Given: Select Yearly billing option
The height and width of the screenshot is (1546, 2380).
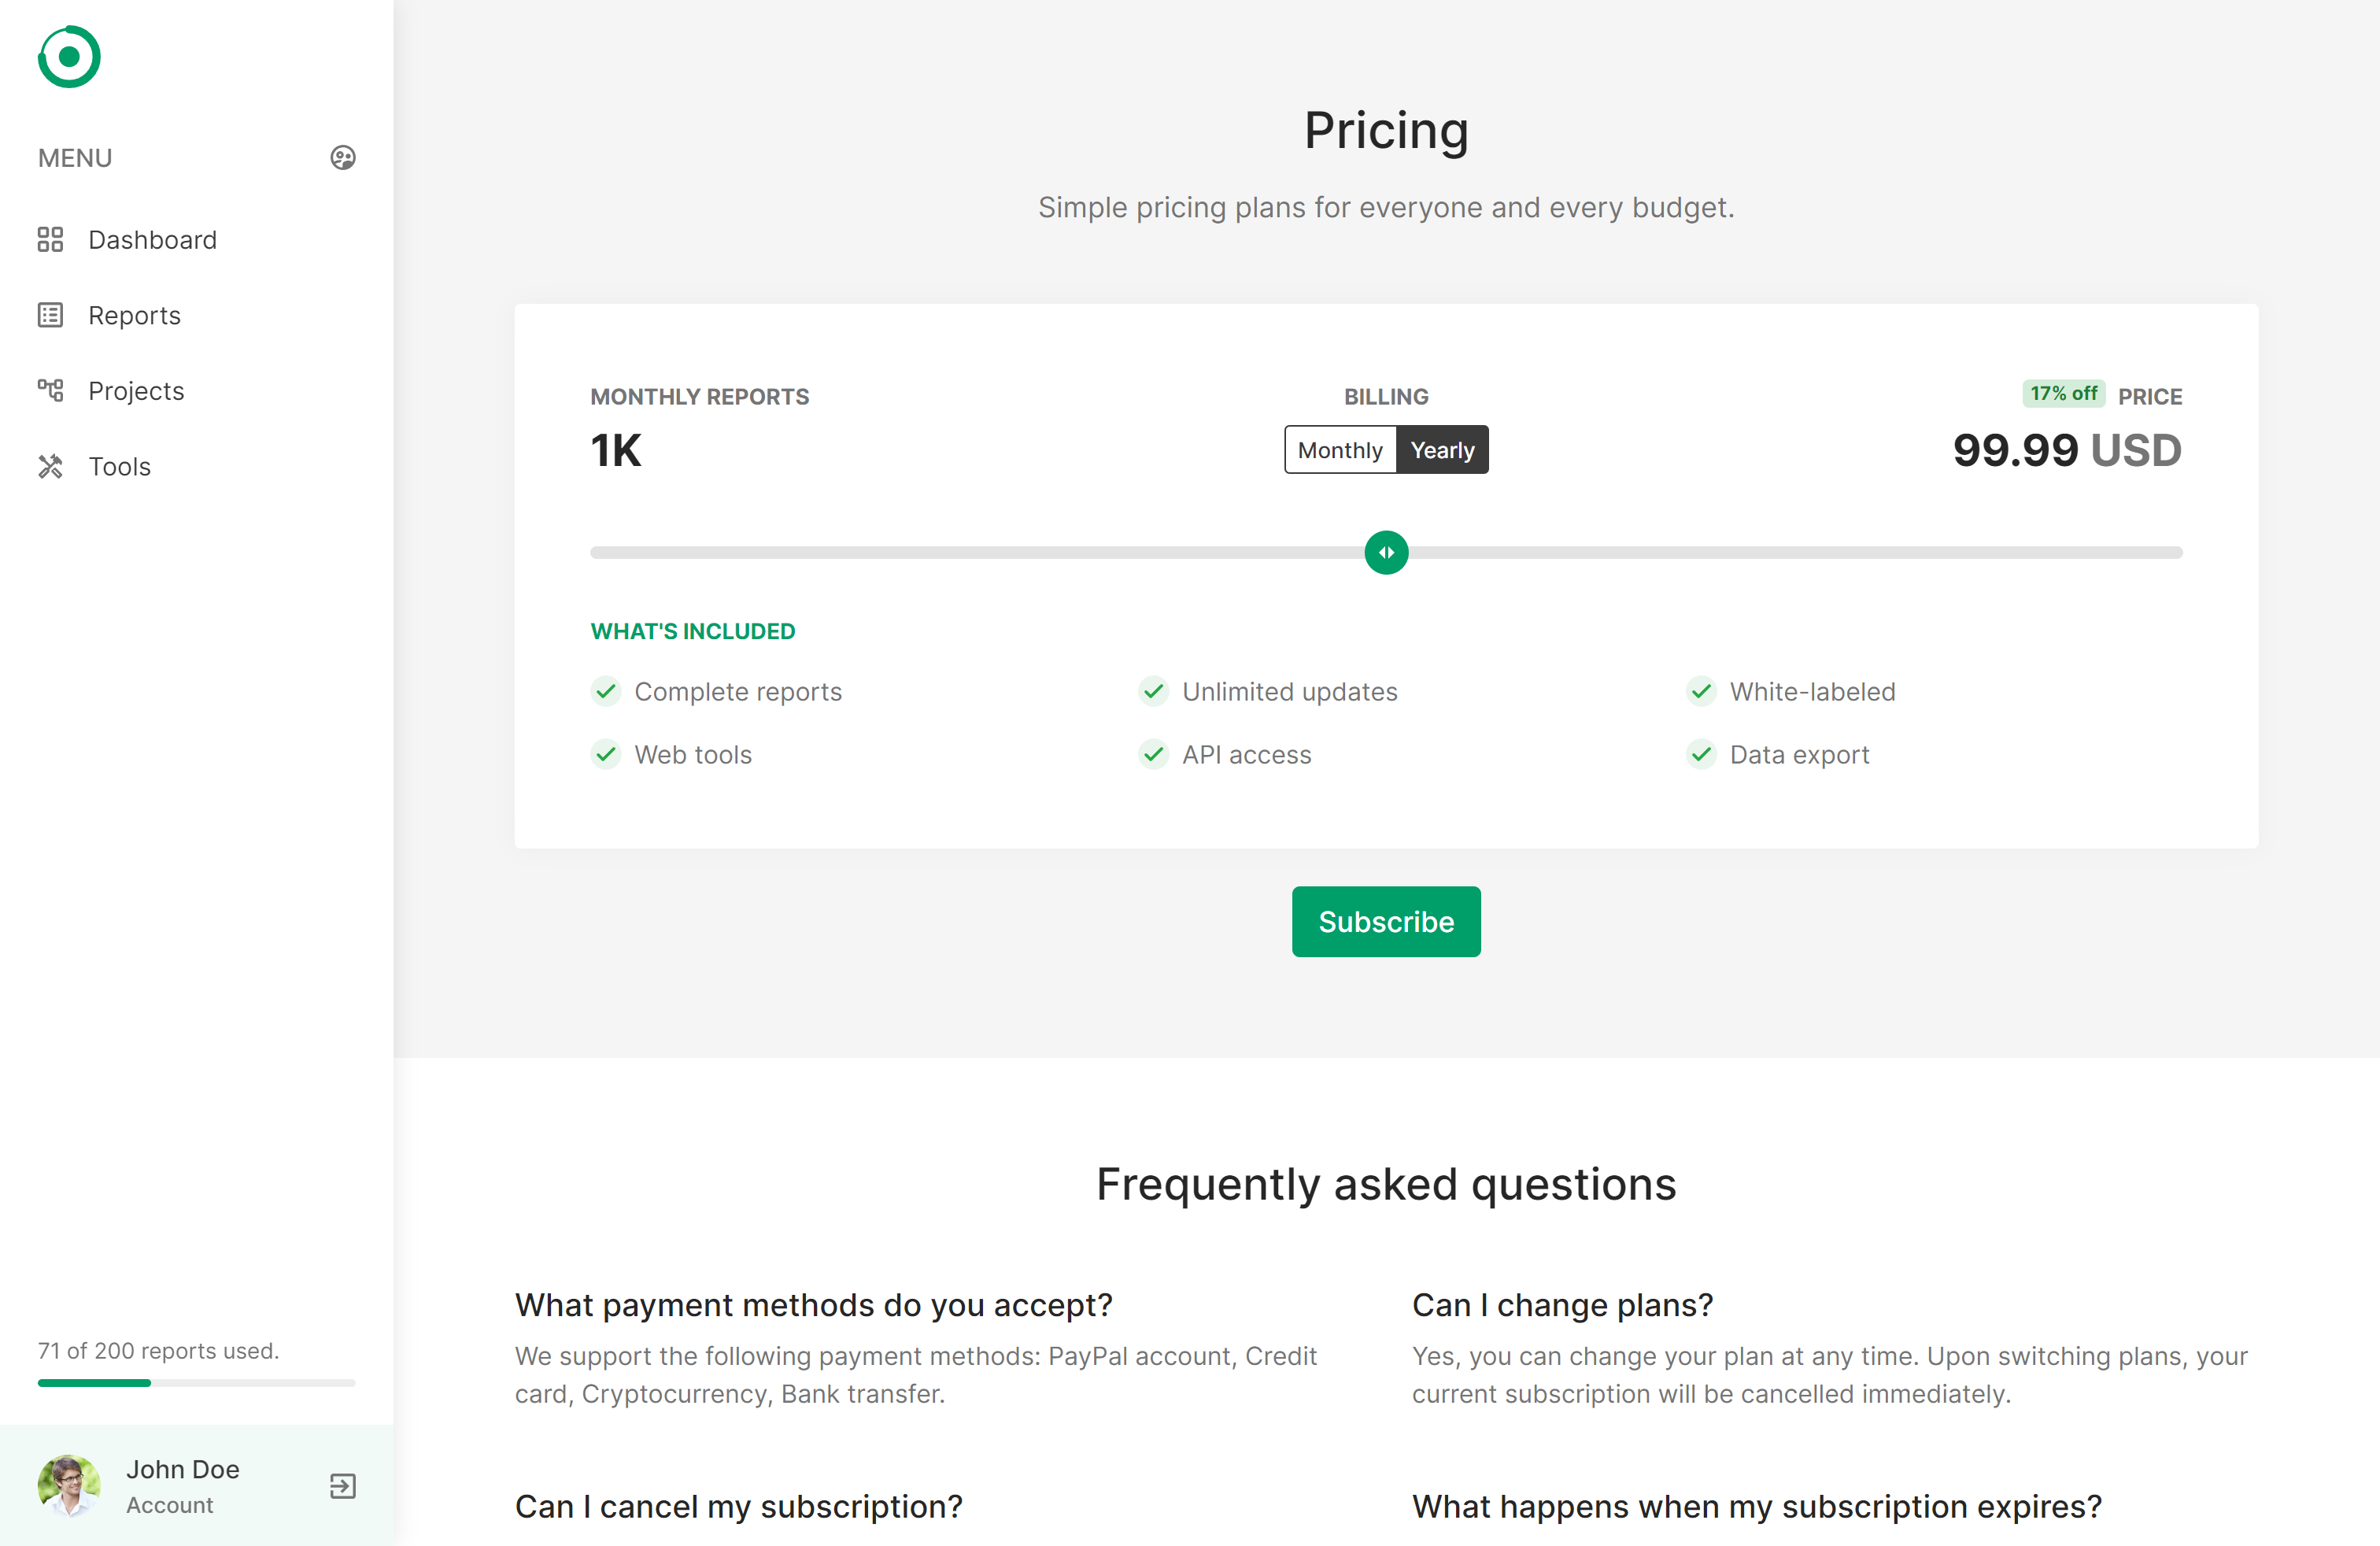Looking at the screenshot, I should pyautogui.click(x=1442, y=449).
